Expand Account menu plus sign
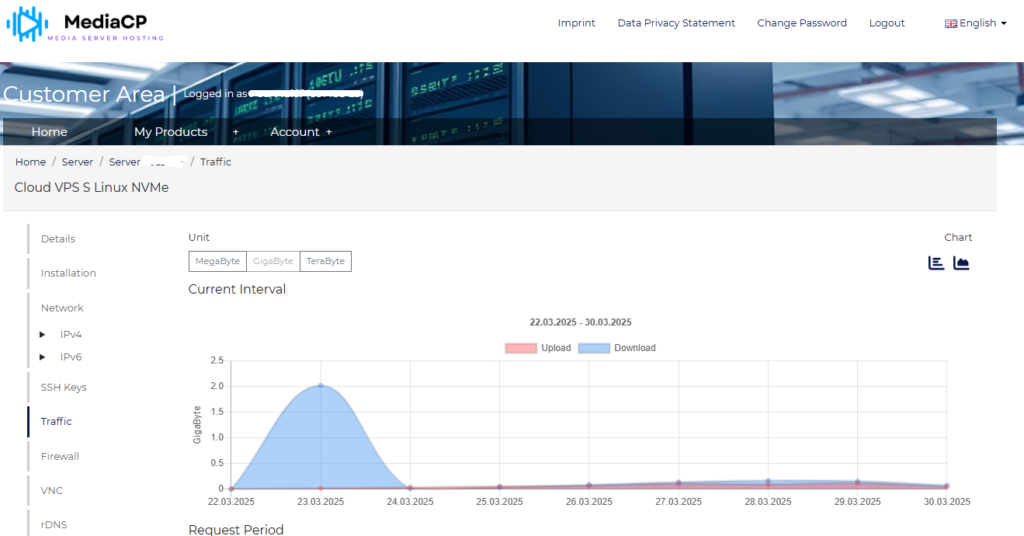This screenshot has height=536, width=1024. pos(328,132)
